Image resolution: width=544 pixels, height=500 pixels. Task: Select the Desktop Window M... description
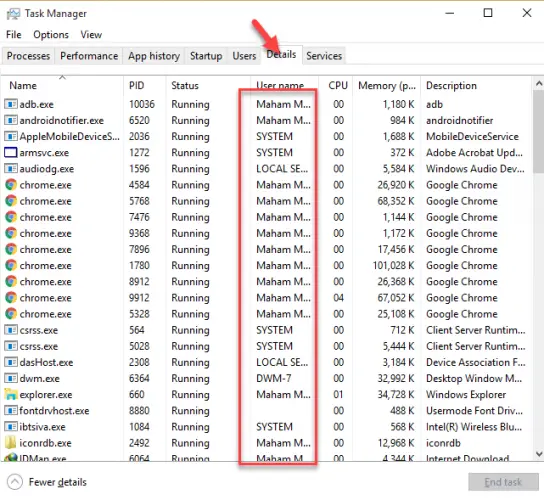(x=474, y=379)
